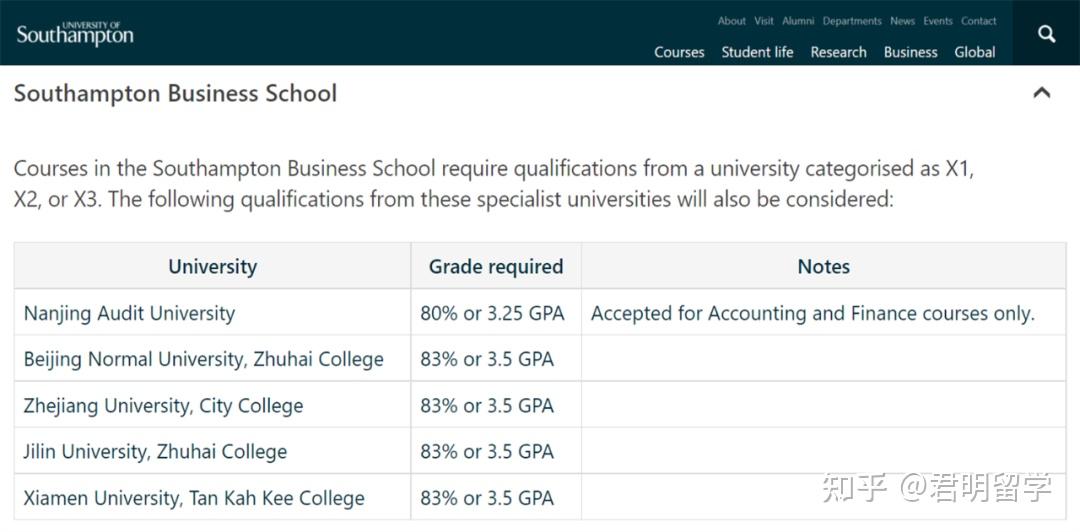Screen dimensions: 1080x532
Task: Click the Xiamen University, Tan Kah Kee College row
Action: (194, 498)
